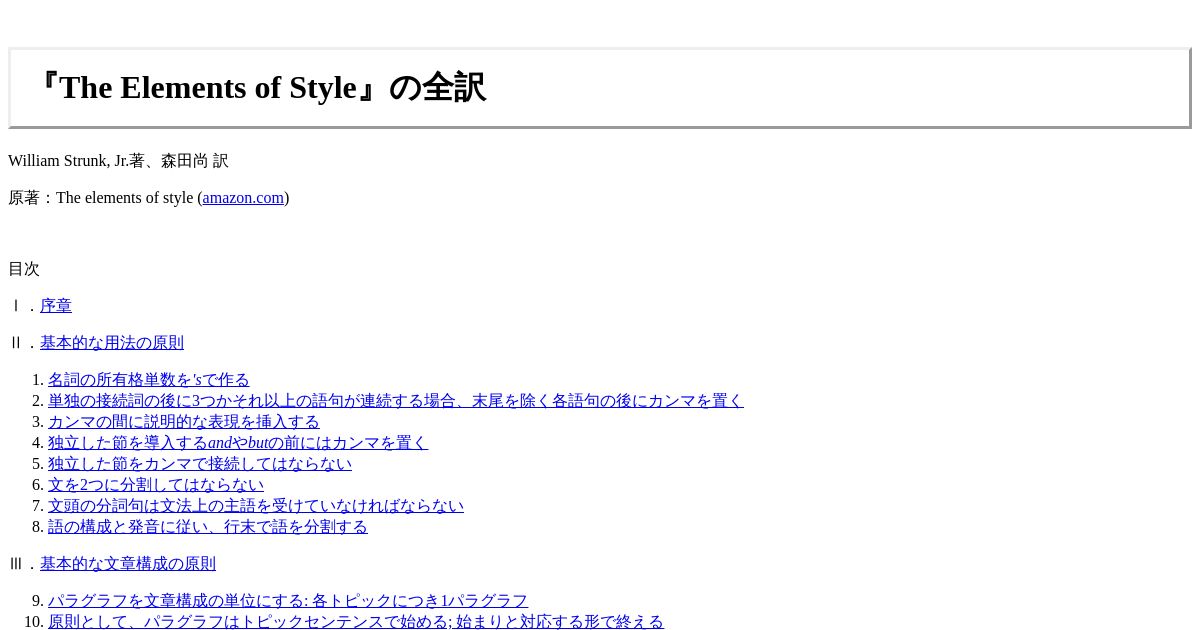Open the 序章 chapter link

tap(56, 306)
